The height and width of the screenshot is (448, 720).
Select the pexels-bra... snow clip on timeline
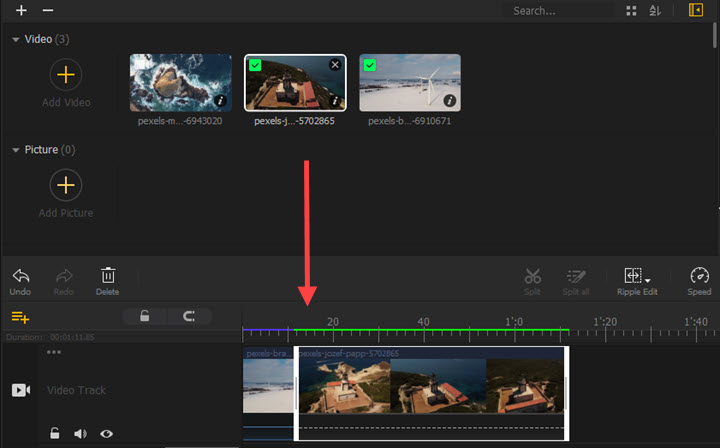coord(268,393)
